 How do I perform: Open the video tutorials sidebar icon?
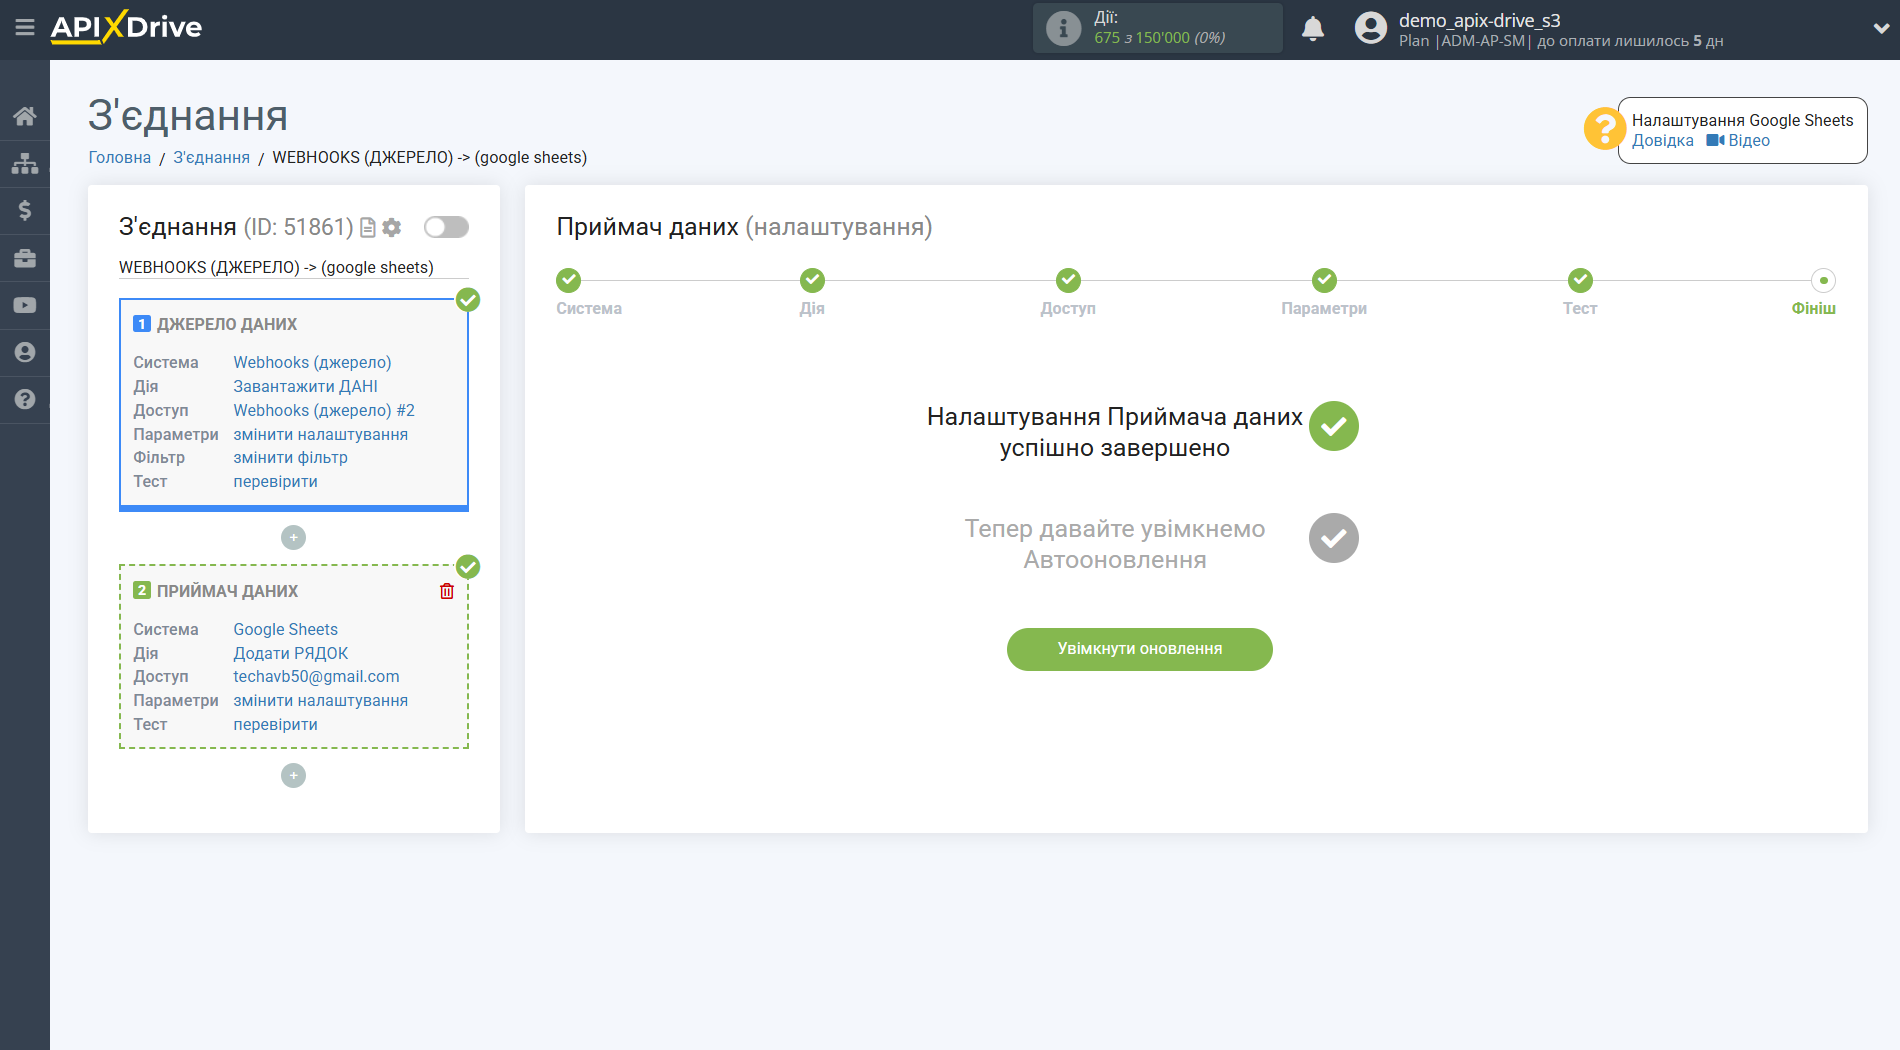25,305
